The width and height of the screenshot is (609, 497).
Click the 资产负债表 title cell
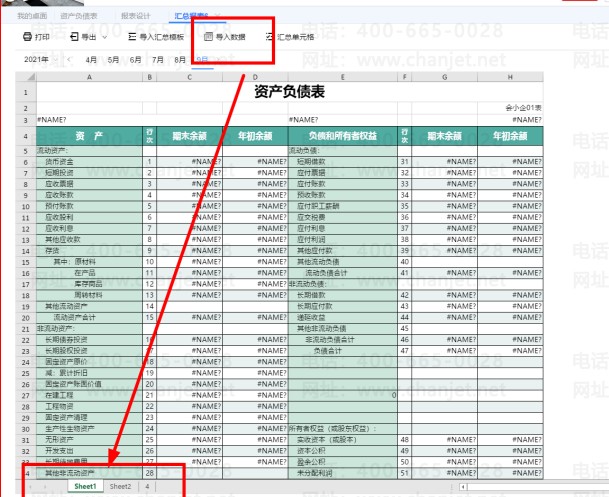[289, 92]
